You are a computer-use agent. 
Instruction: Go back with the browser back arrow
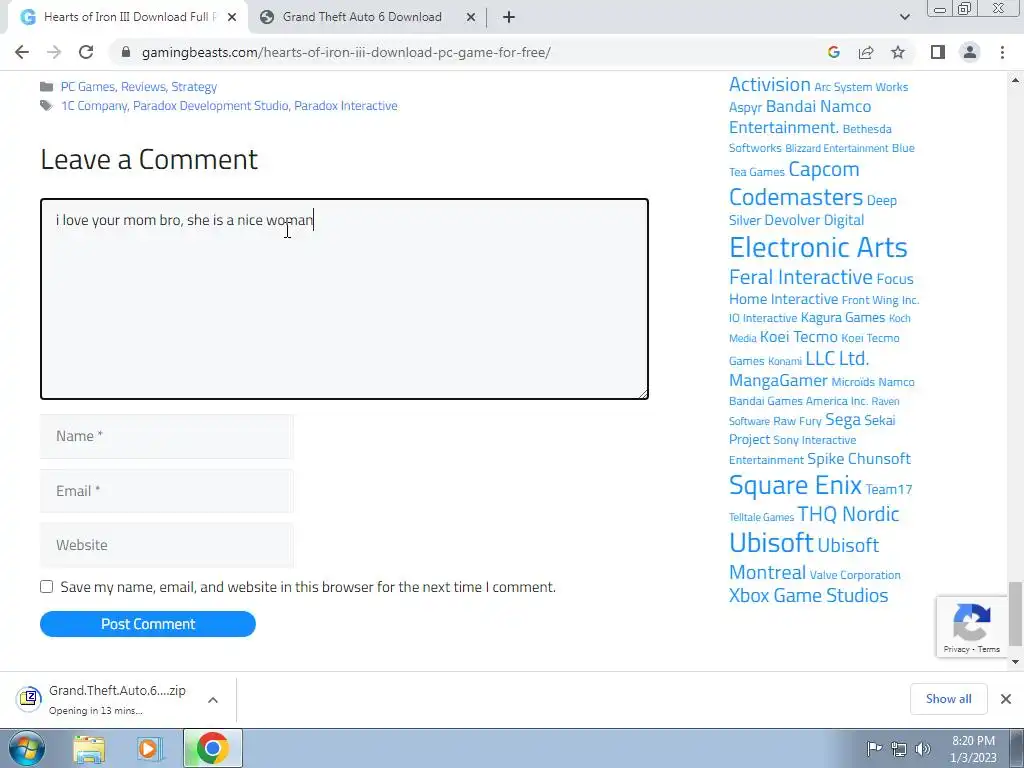[x=22, y=52]
